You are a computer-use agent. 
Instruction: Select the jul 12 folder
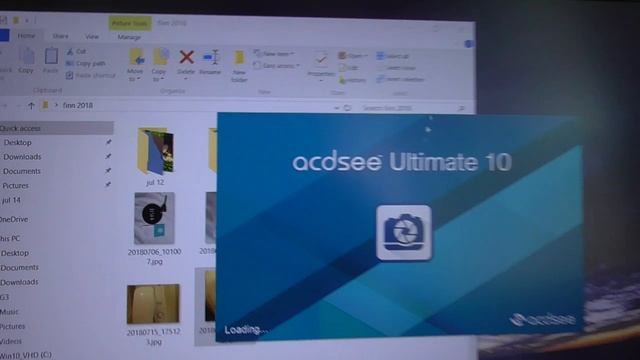[155, 157]
